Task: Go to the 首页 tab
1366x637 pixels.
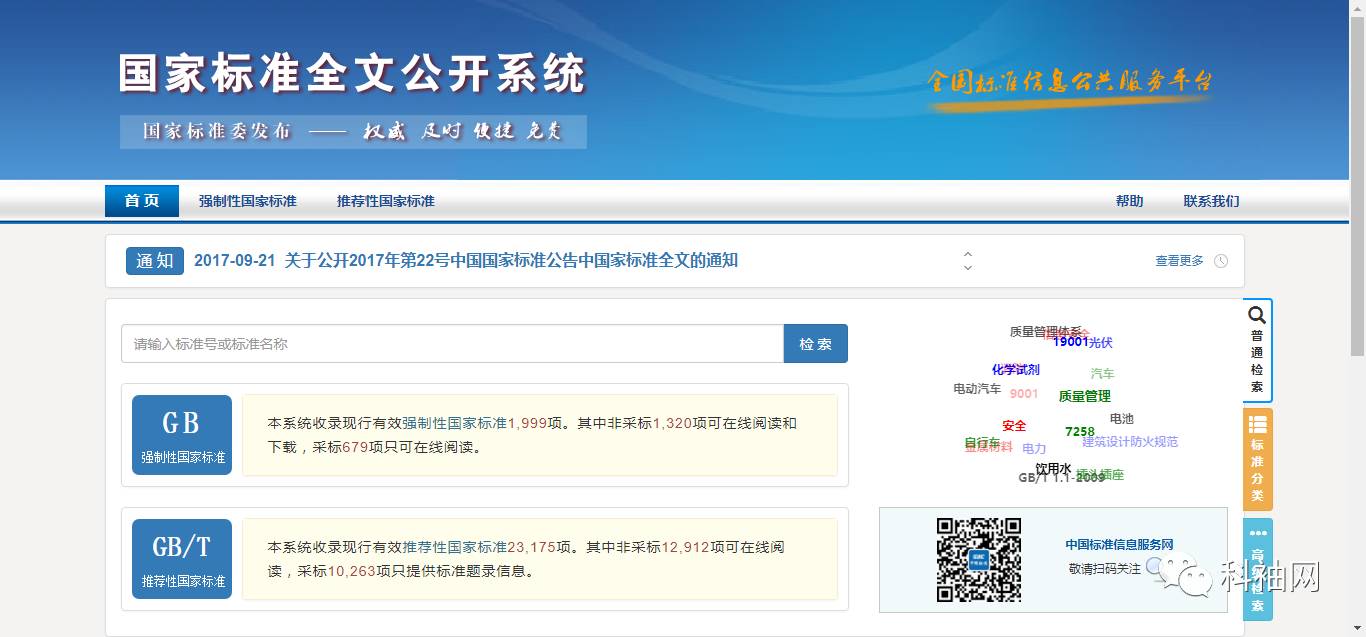Action: [142, 201]
